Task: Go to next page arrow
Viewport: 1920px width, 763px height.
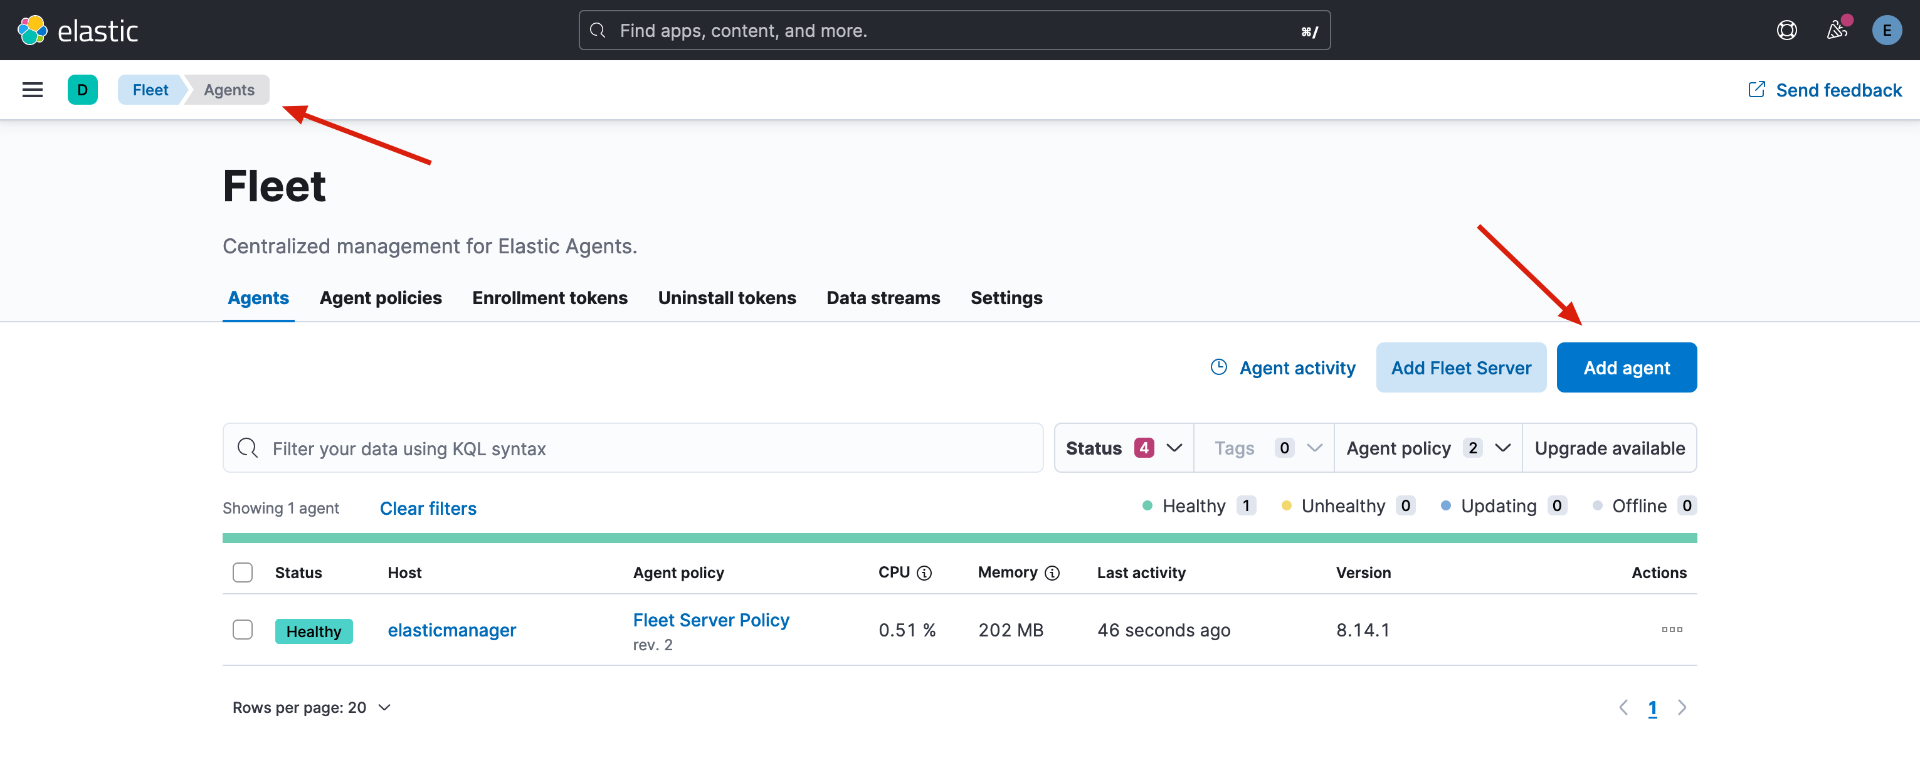Action: tap(1682, 708)
